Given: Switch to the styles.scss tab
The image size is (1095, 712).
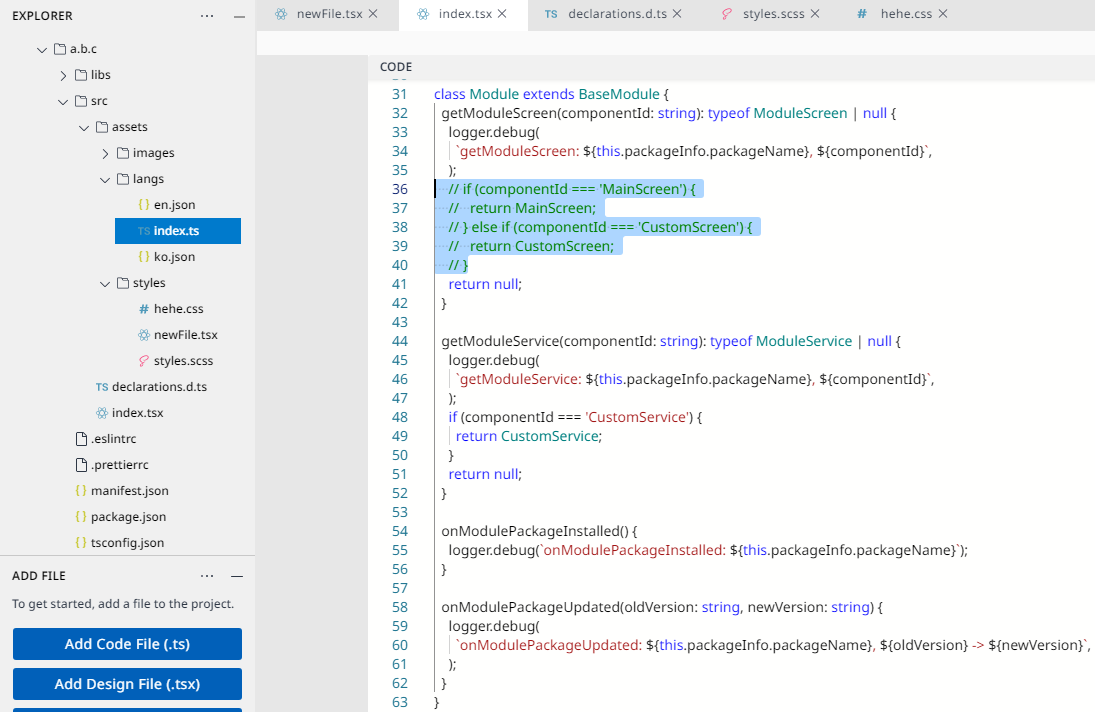Looking at the screenshot, I should [x=772, y=14].
